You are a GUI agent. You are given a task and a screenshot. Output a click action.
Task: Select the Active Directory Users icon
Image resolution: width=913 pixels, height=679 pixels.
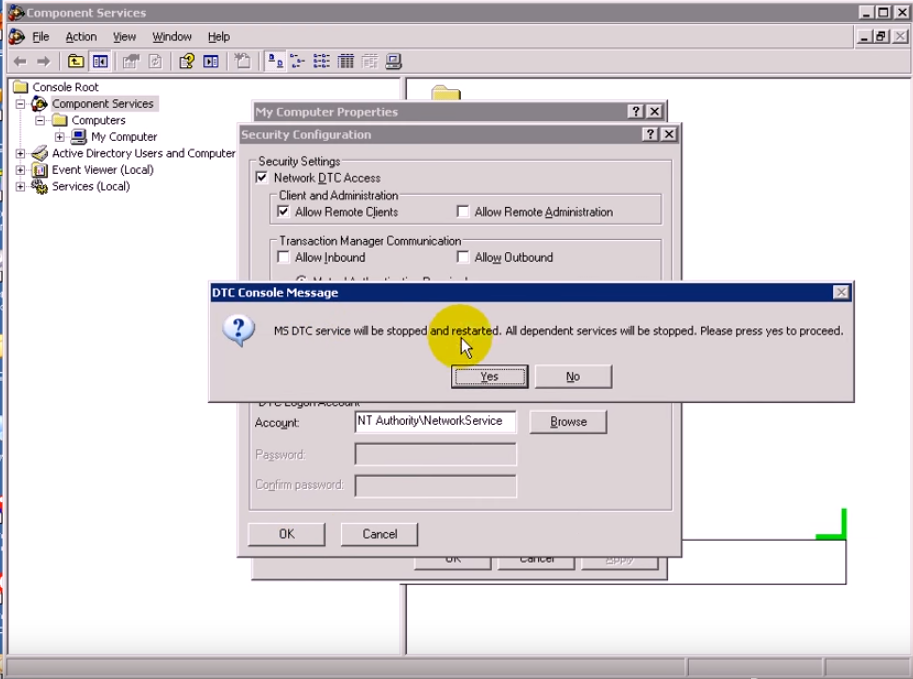[39, 153]
